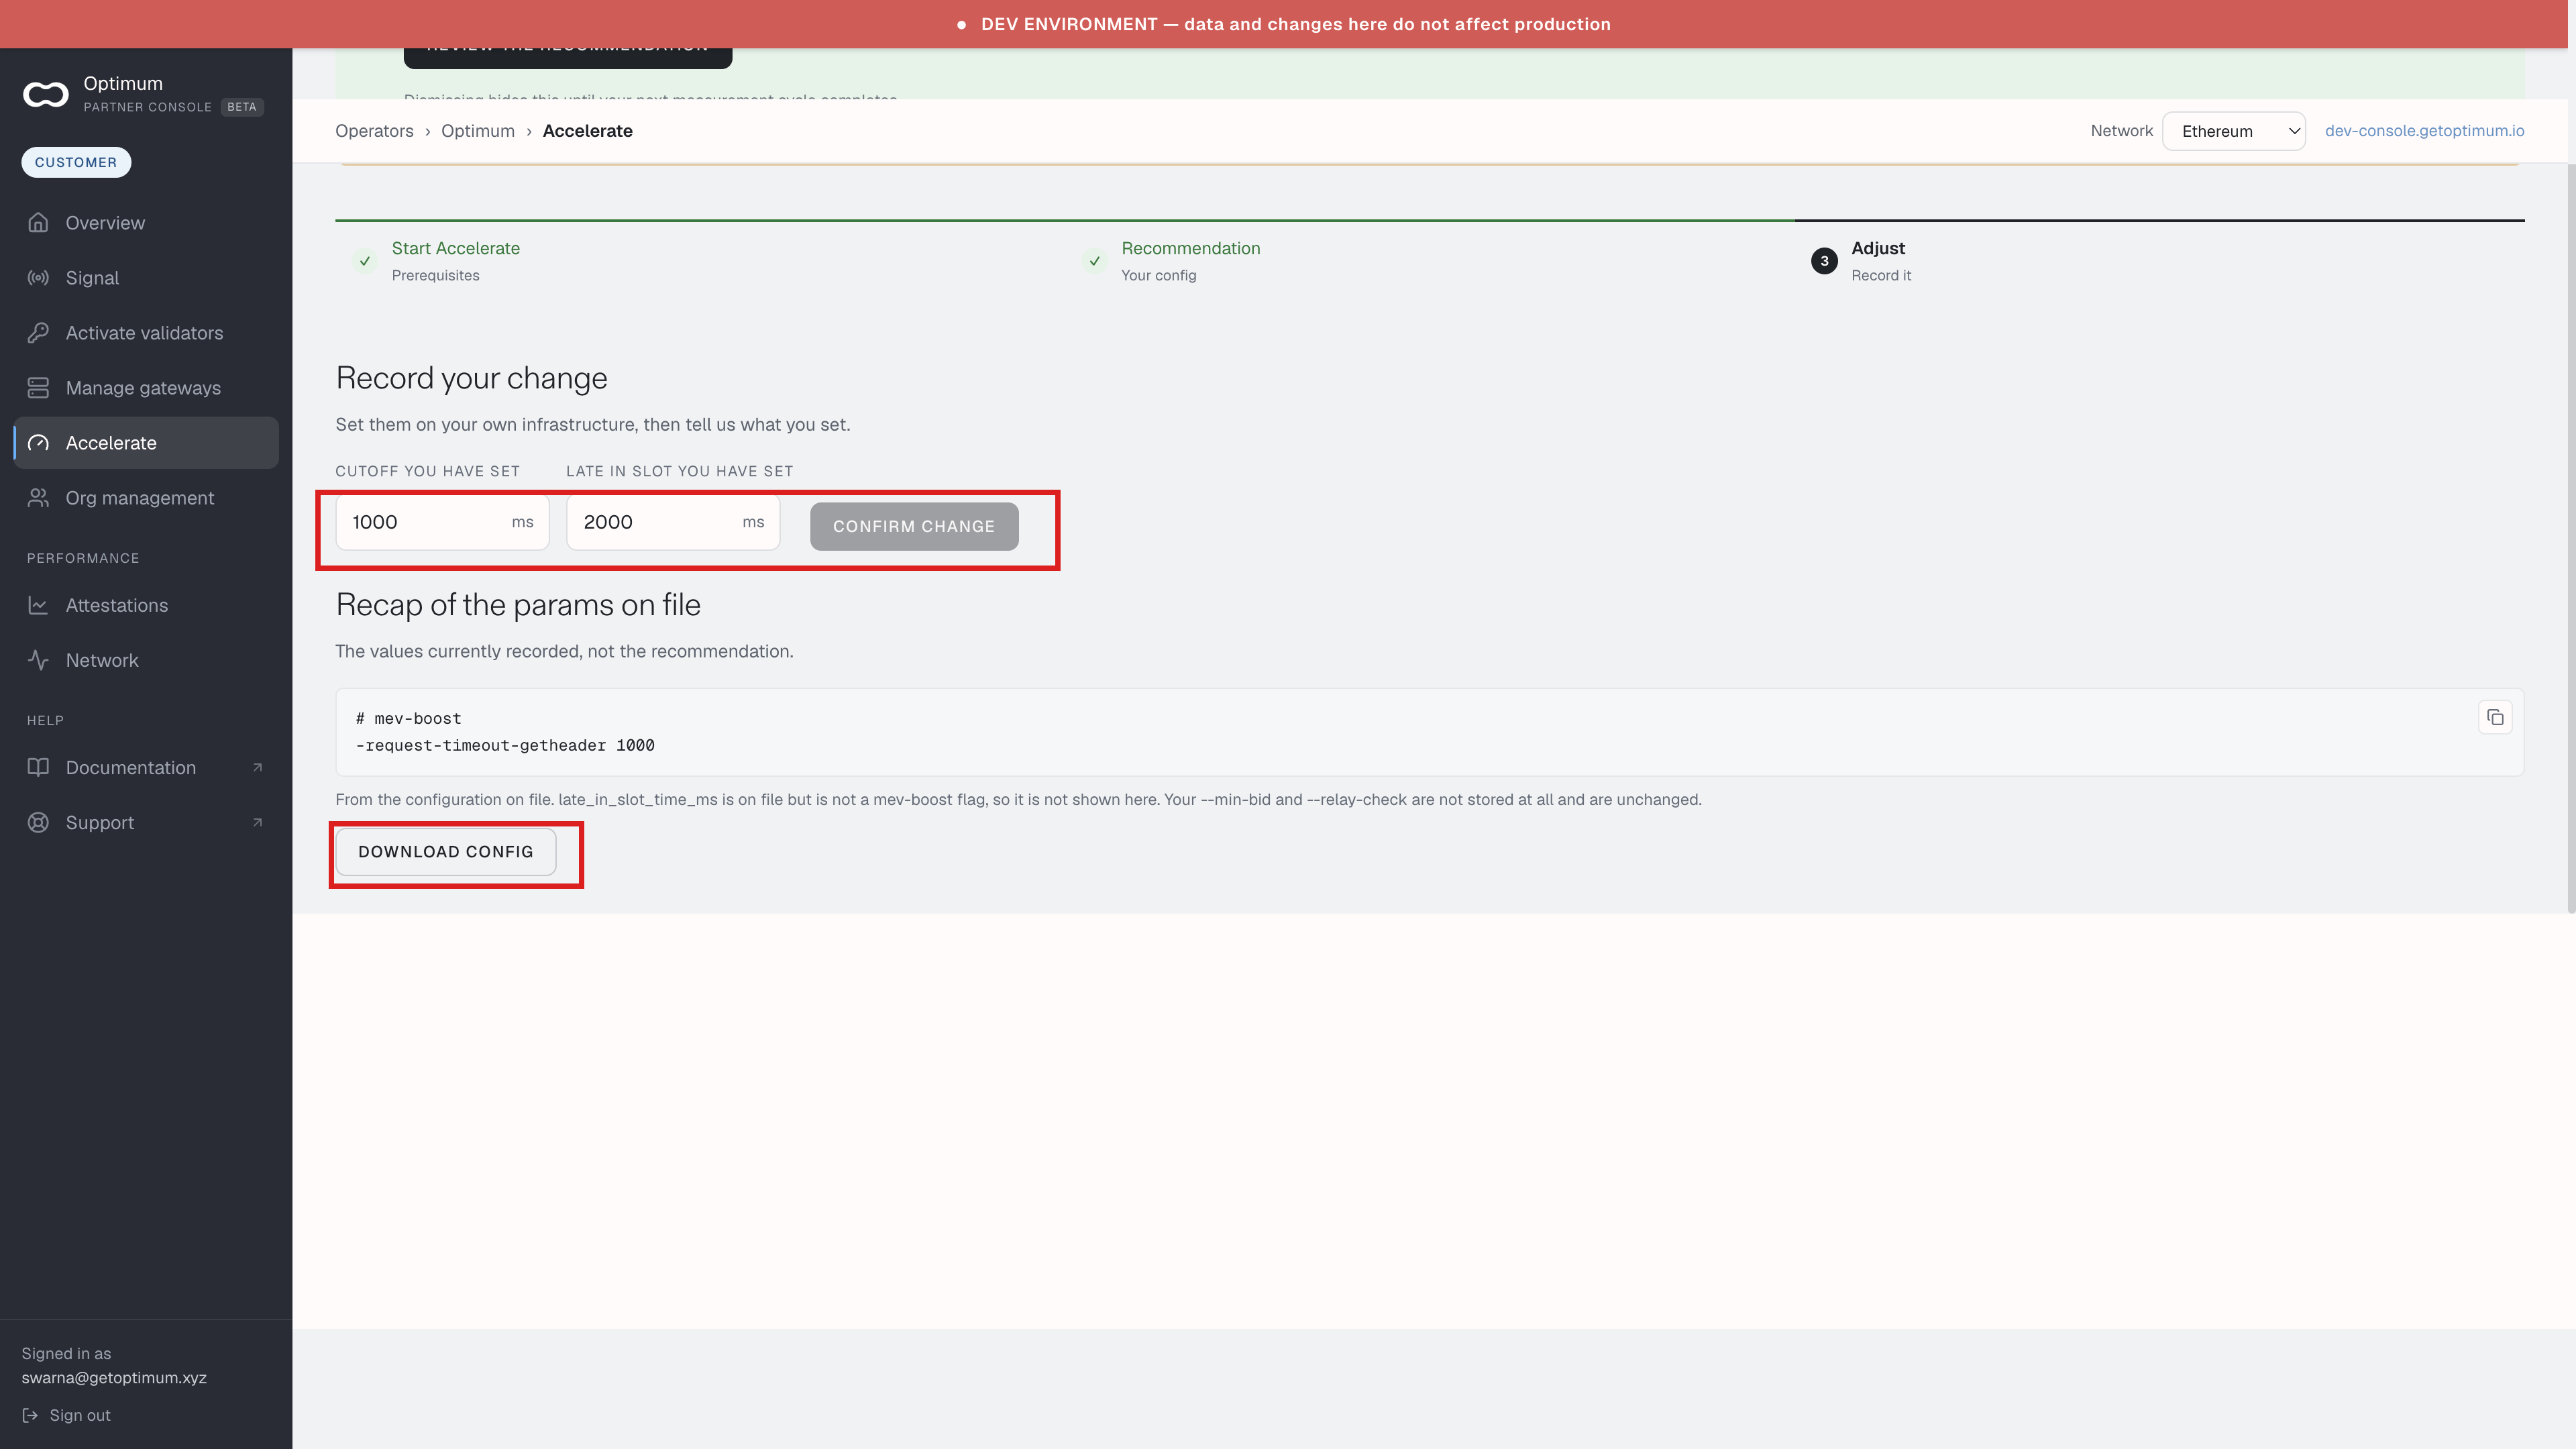Open the dev-console.getoptimum.io link
Screen dimensions: 2576x1449
(2424, 131)
